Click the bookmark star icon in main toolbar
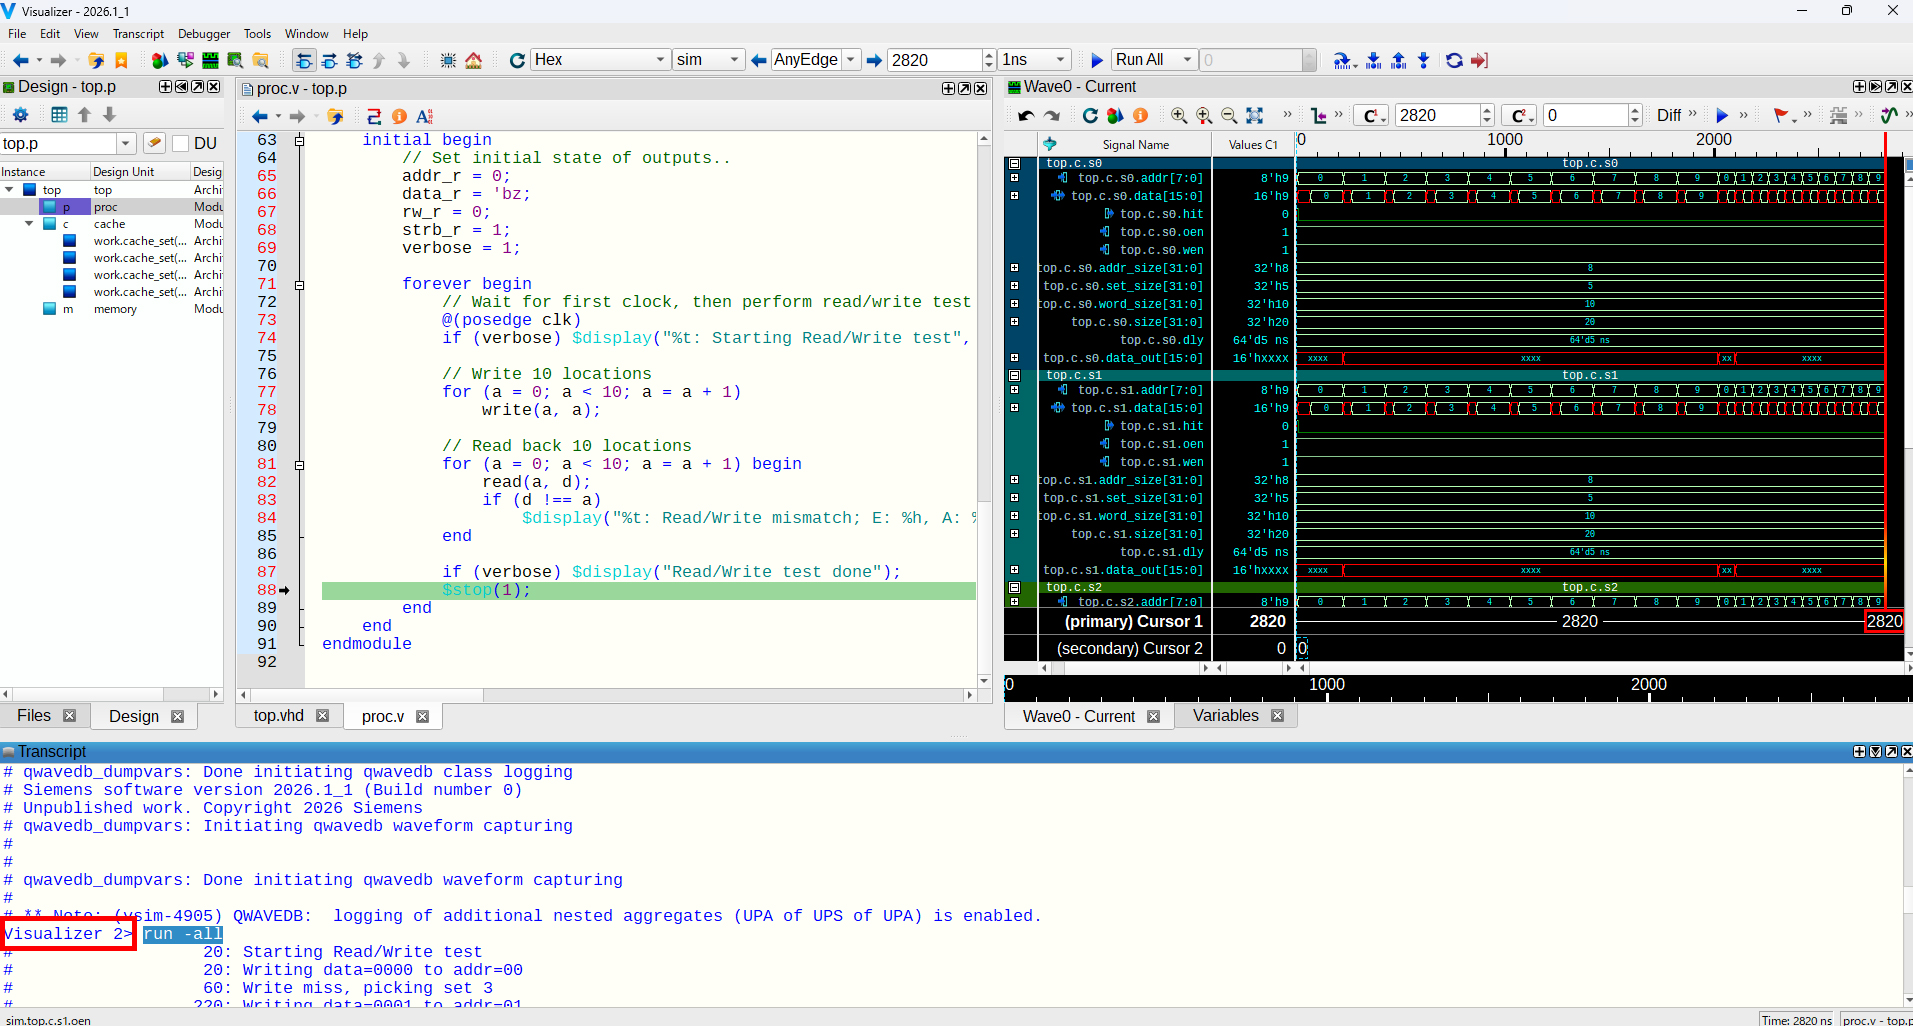This screenshot has height=1026, width=1913. coord(121,60)
